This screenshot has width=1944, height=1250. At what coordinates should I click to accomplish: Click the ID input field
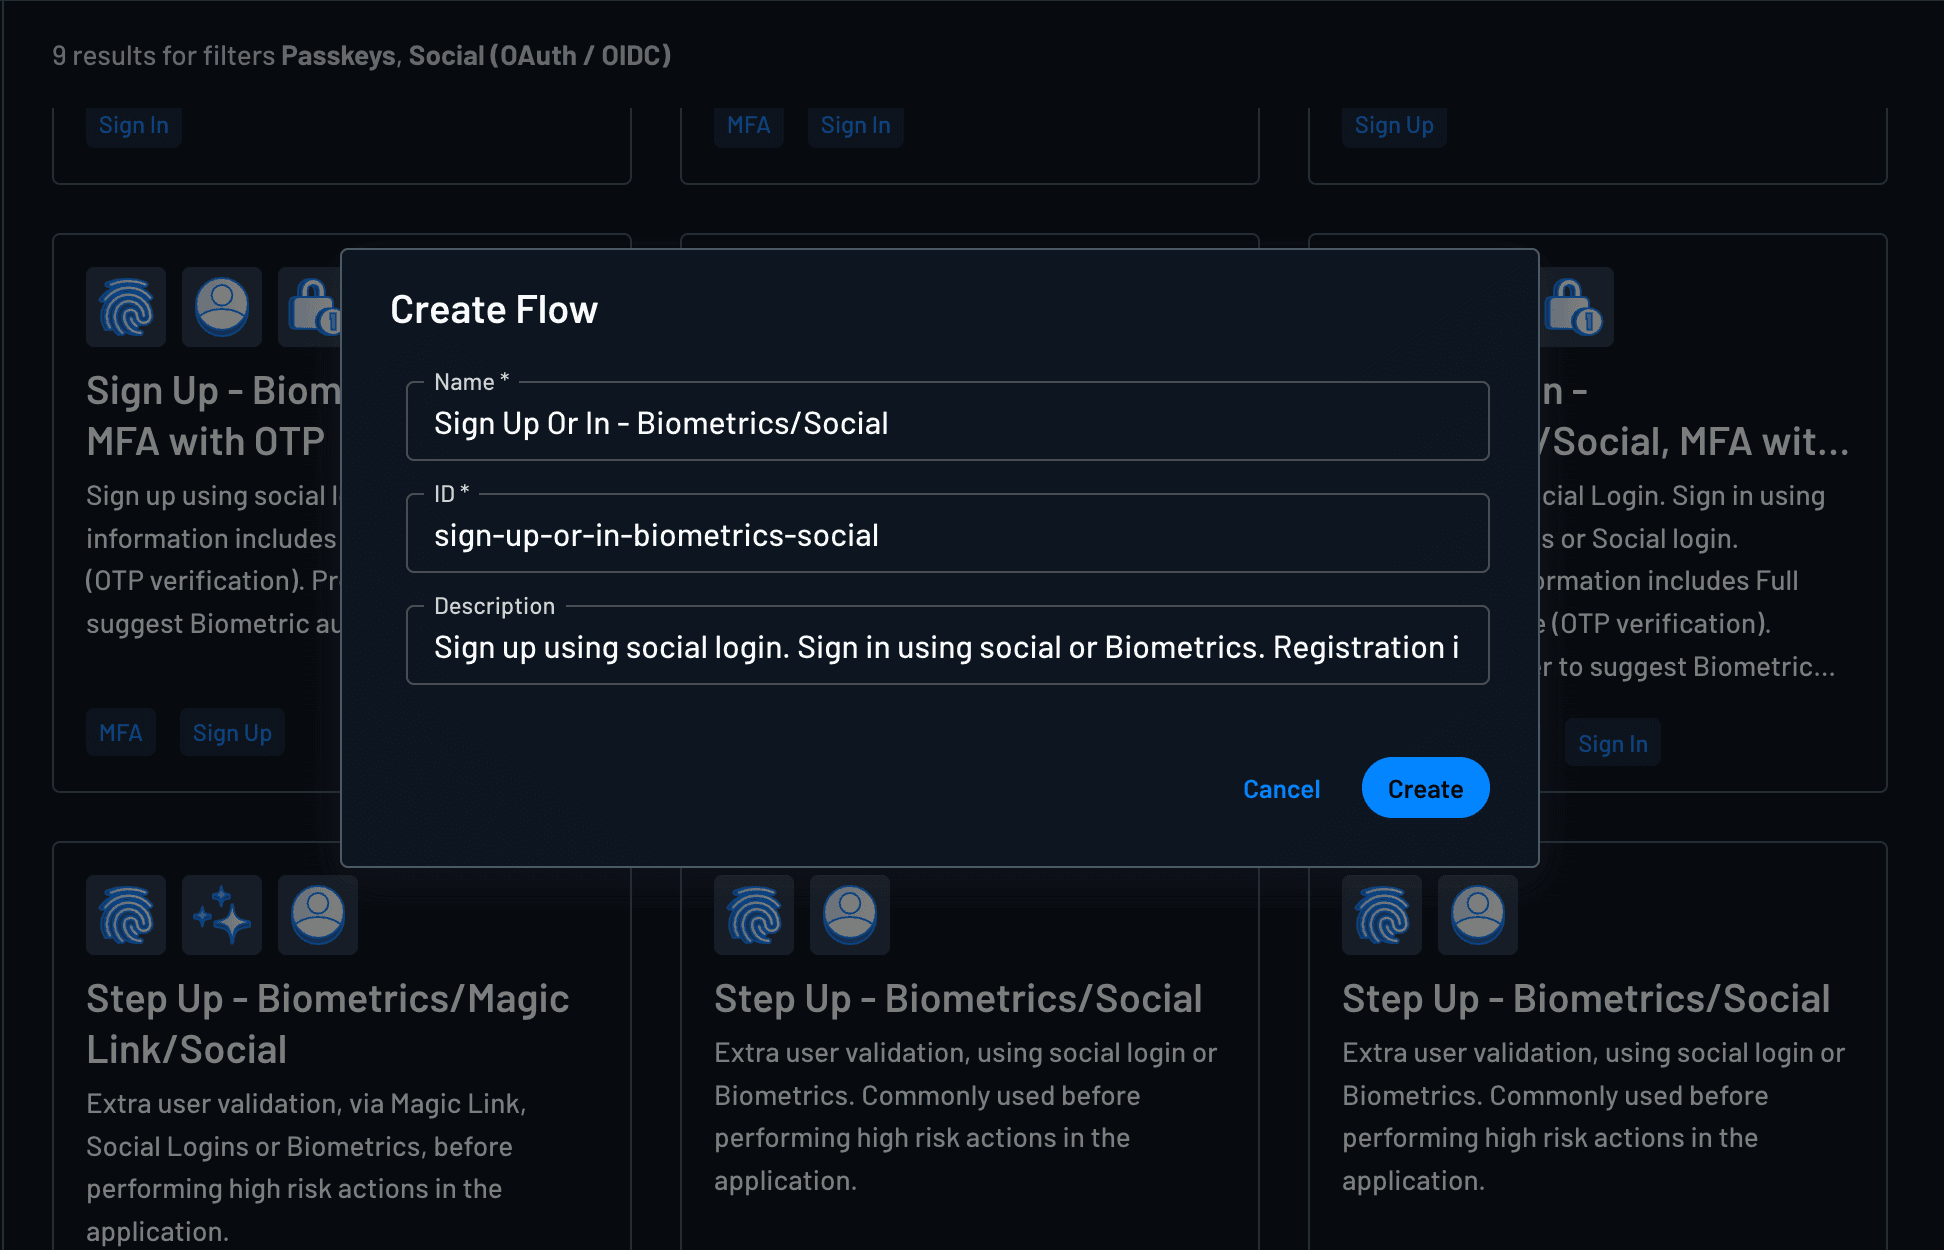pos(946,533)
